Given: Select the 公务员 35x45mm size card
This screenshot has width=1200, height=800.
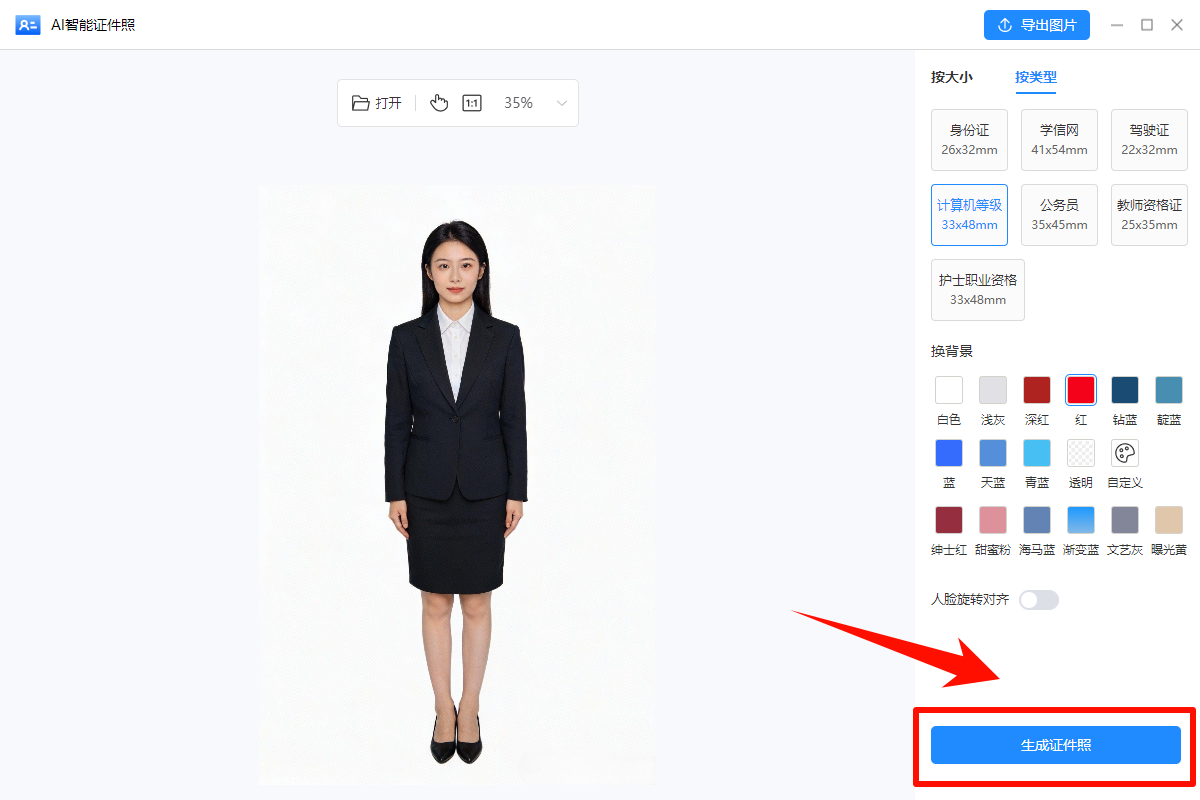Looking at the screenshot, I should [x=1058, y=214].
